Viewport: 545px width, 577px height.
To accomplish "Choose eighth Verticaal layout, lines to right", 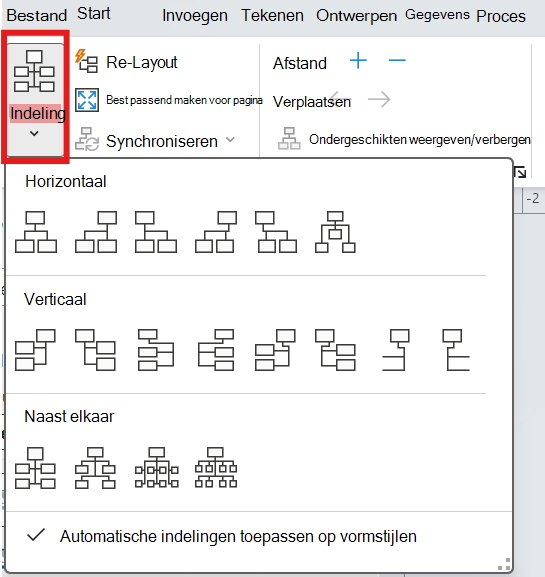I will click(x=456, y=350).
